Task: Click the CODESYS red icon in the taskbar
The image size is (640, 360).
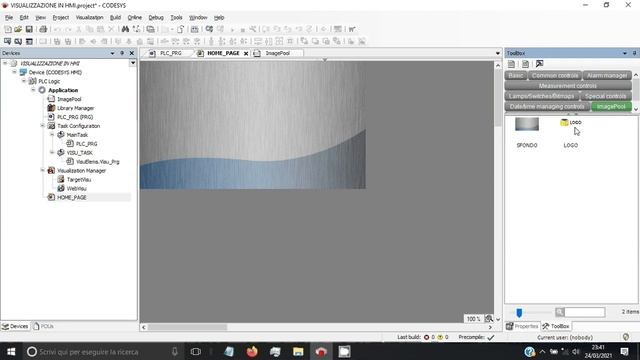Action: coord(321,351)
